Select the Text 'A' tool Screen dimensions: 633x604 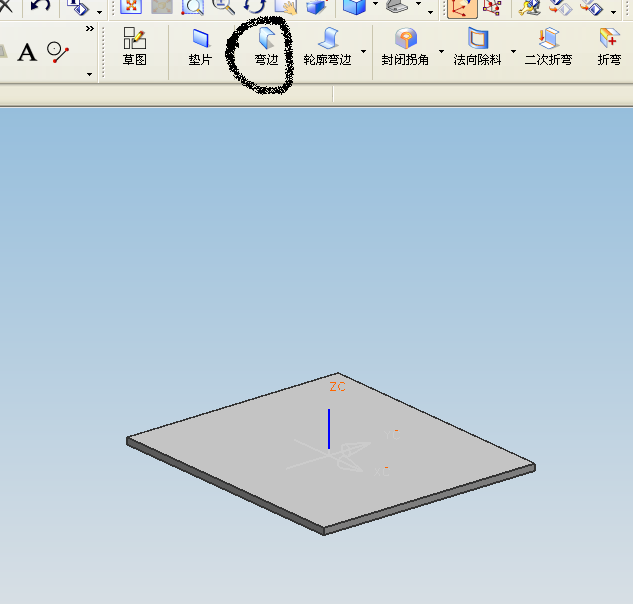pyautogui.click(x=27, y=52)
